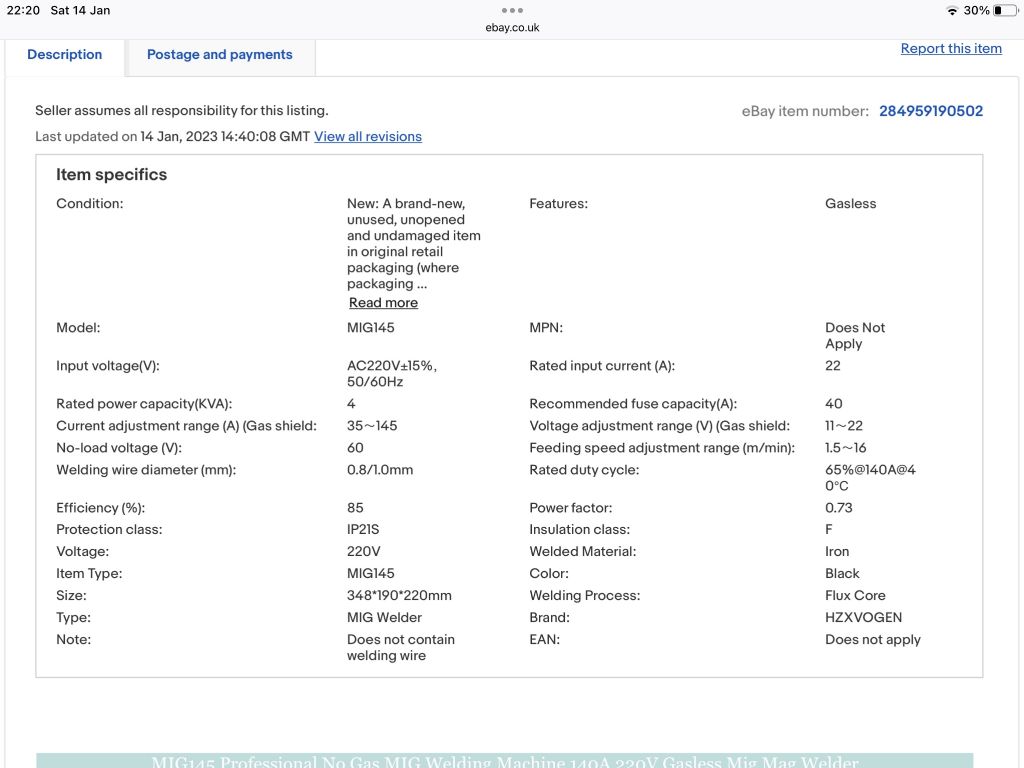Click the Rated input current value 22
The width and height of the screenshot is (1024, 768).
833,365
